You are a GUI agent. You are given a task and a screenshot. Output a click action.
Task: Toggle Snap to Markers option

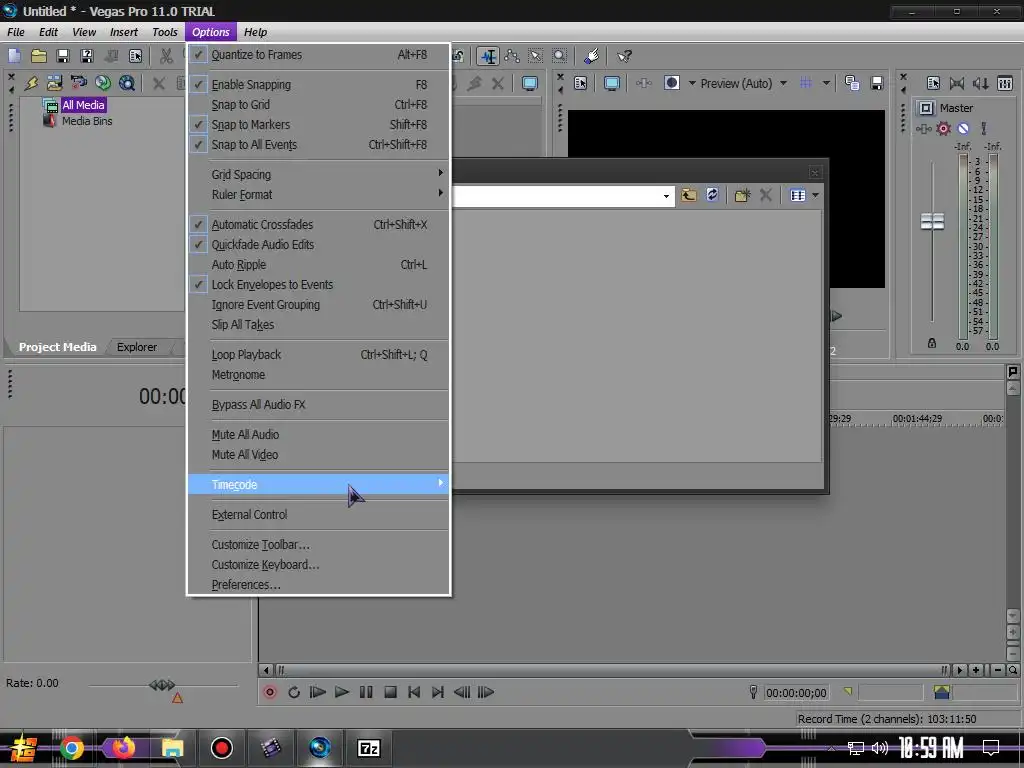[x=319, y=125]
